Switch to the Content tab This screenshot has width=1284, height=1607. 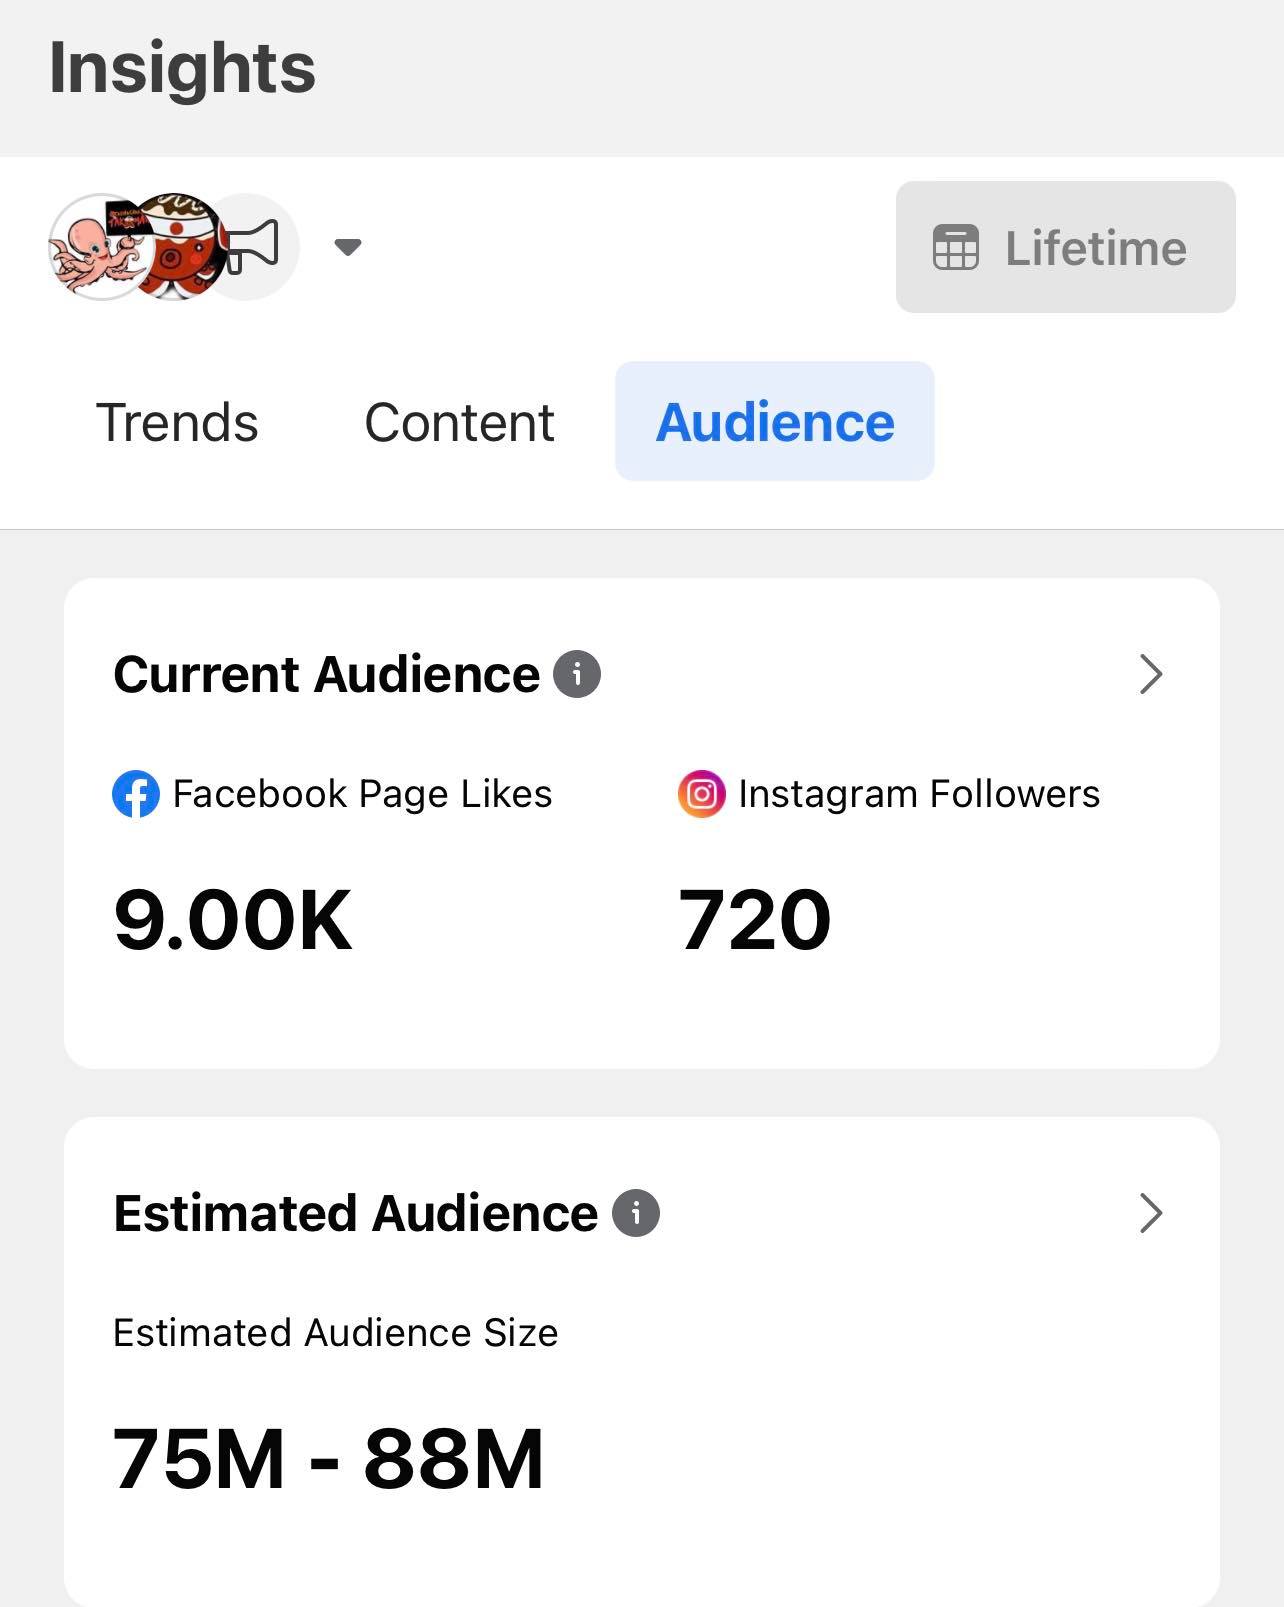coord(459,422)
